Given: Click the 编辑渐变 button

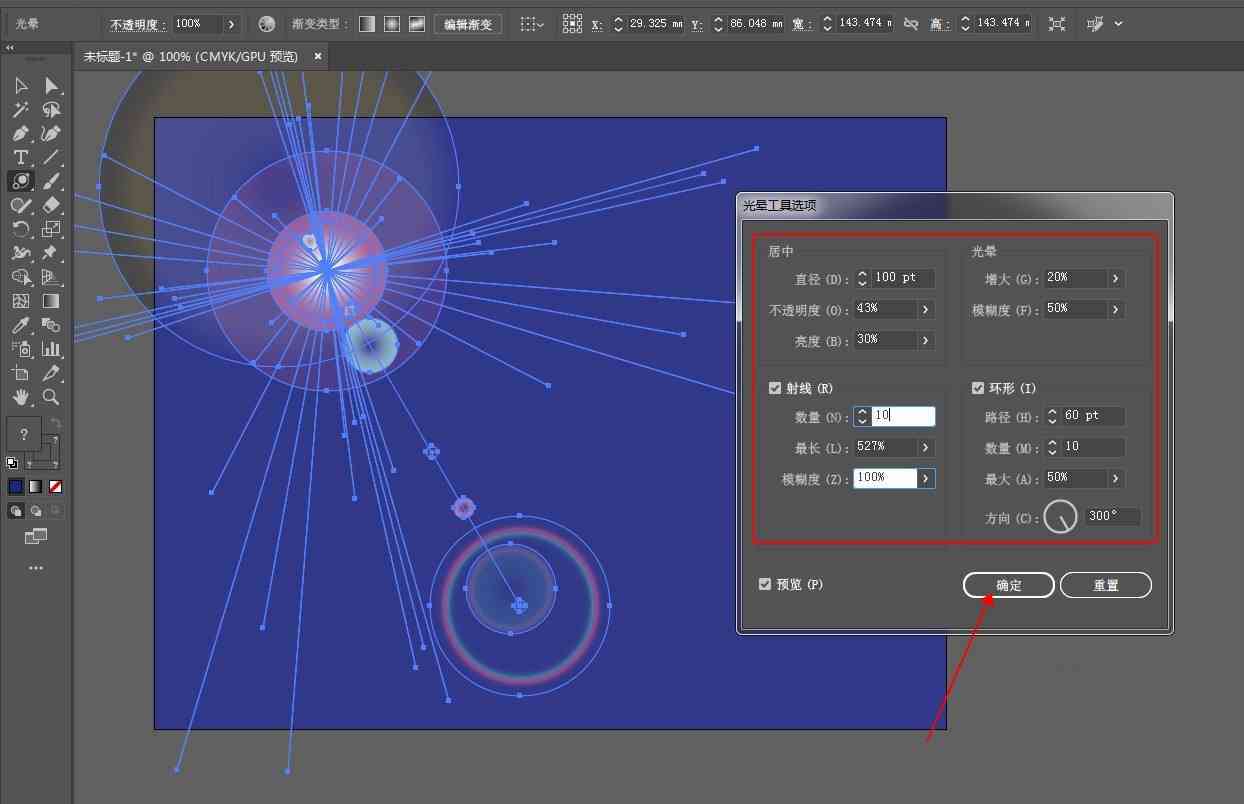Looking at the screenshot, I should coord(468,23).
